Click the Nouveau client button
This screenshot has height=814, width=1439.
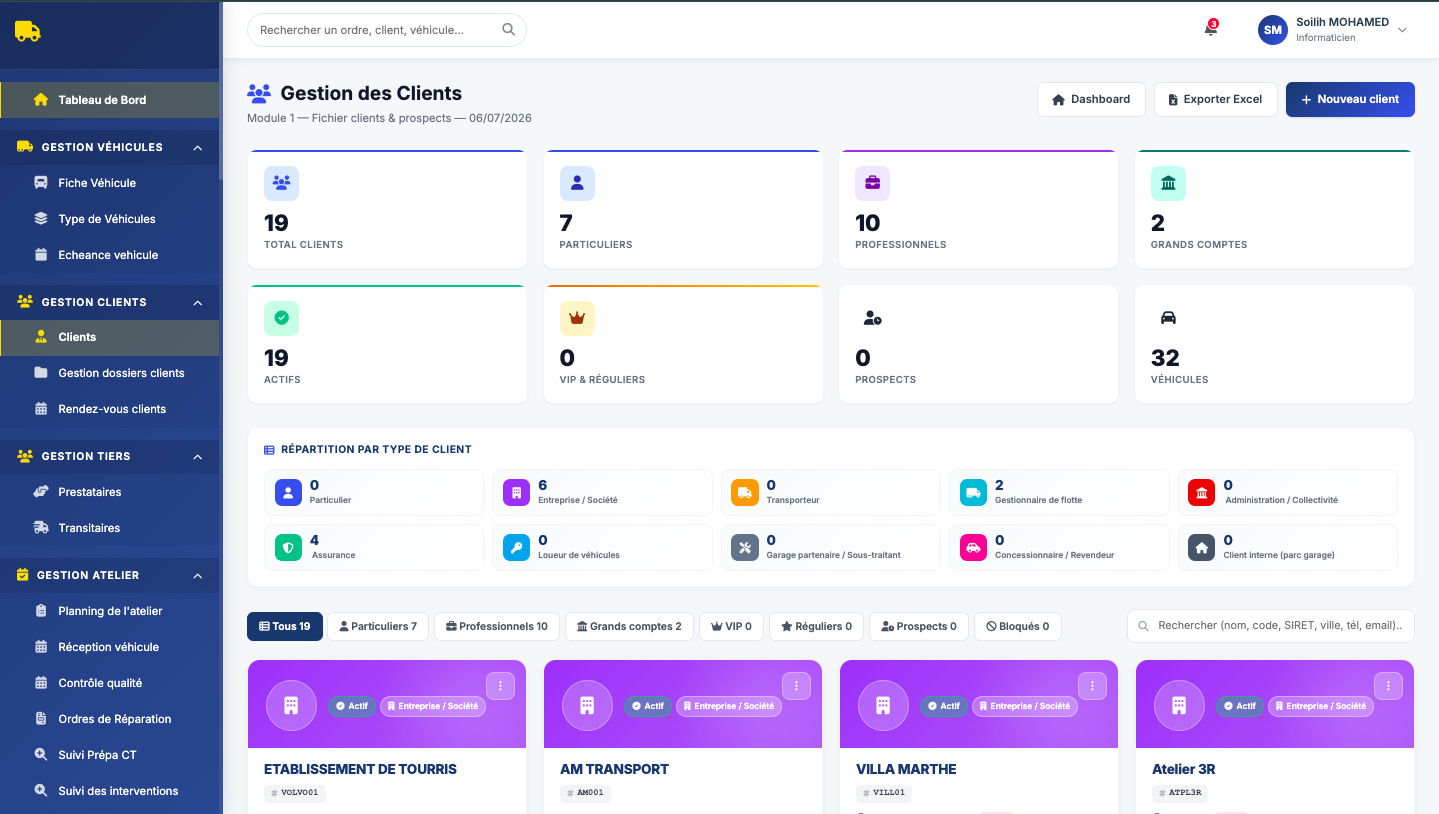pos(1350,99)
